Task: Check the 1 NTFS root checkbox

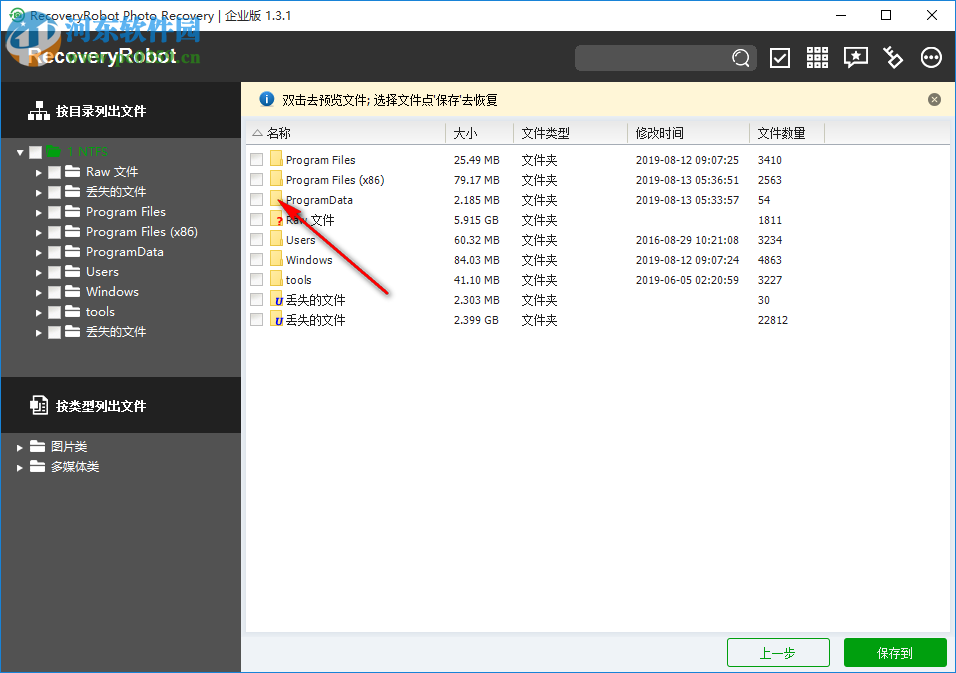Action: coord(37,151)
